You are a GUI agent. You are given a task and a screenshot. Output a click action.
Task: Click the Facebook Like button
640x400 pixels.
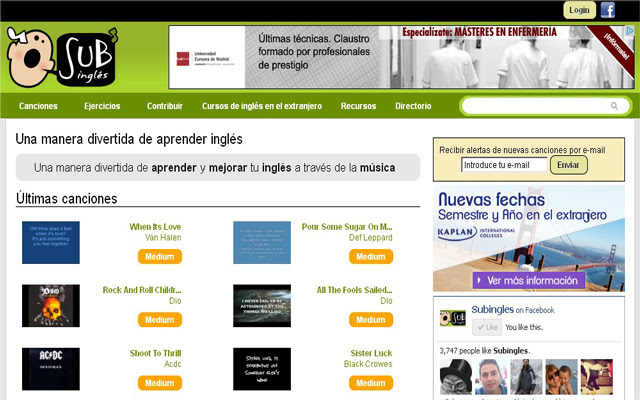click(x=487, y=327)
